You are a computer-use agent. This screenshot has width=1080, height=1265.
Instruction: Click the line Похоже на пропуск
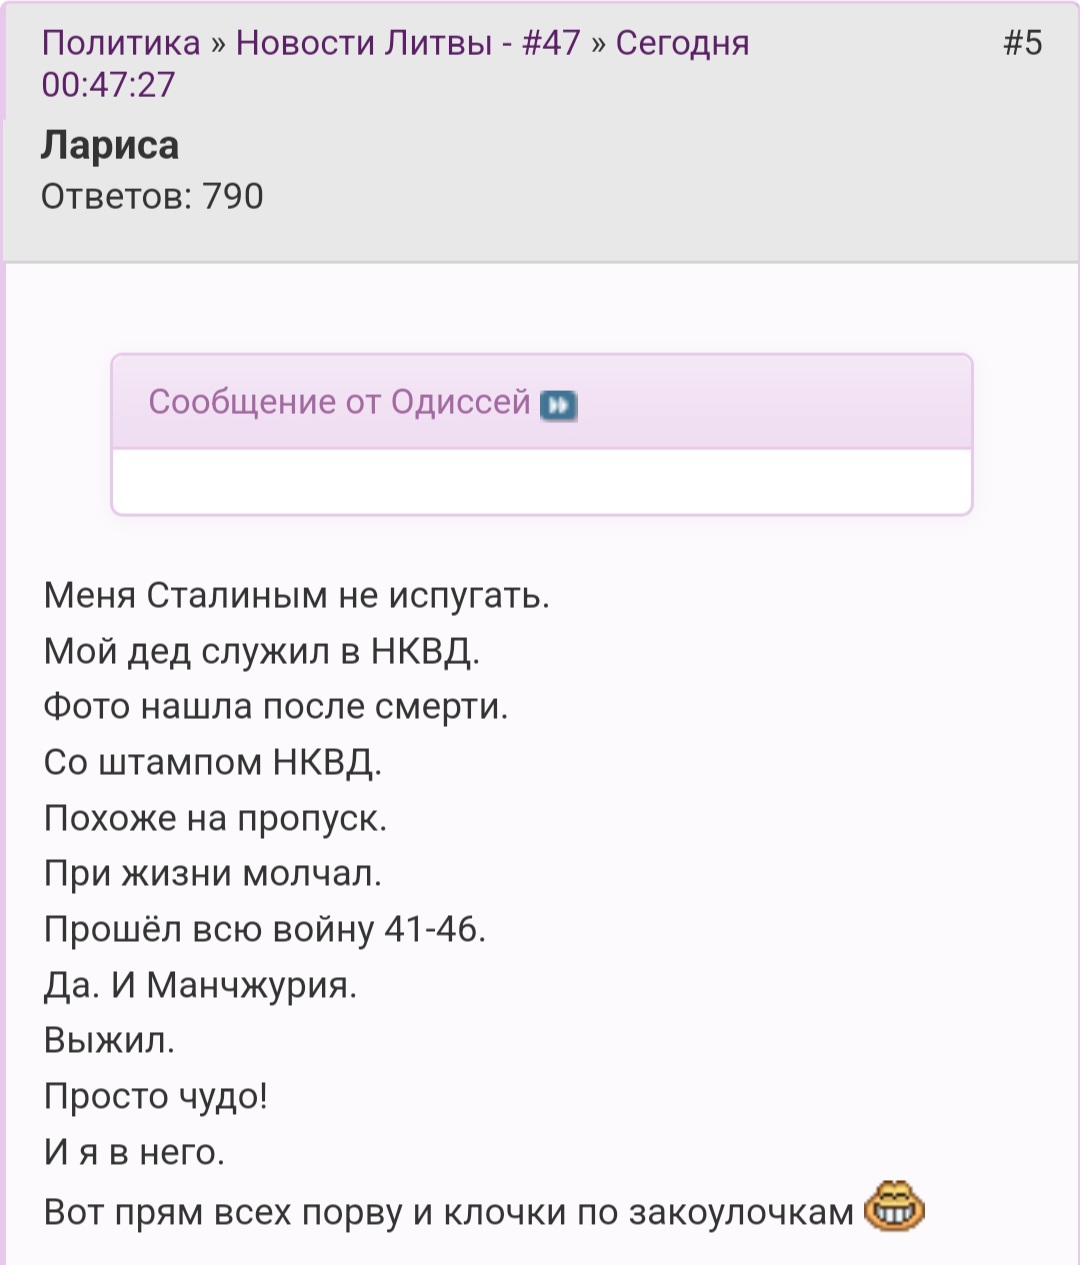coord(215,819)
